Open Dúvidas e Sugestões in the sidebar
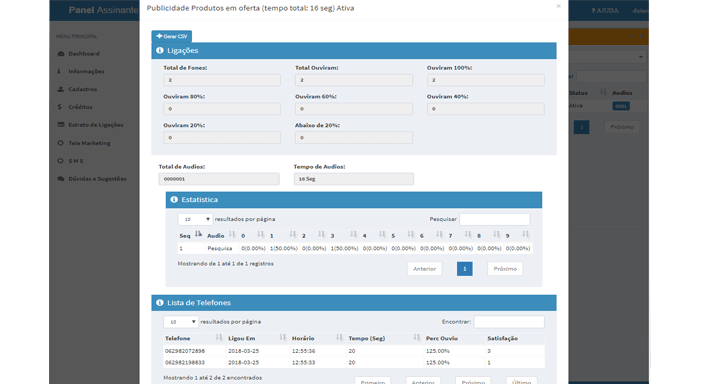709x384 pixels. pos(97,179)
